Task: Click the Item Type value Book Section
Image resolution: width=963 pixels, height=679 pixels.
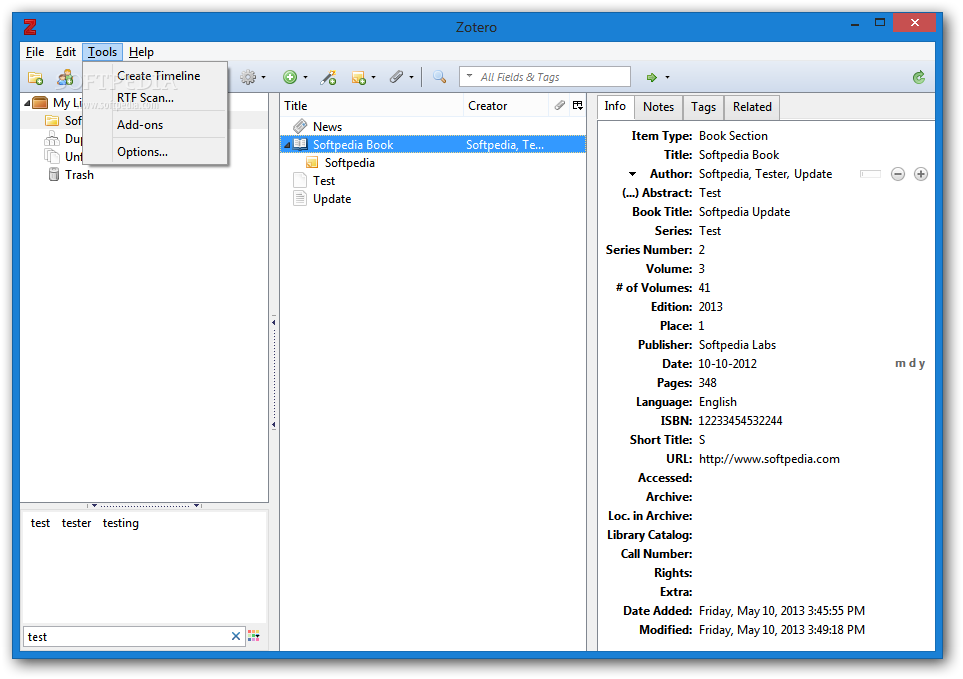Action: pyautogui.click(x=733, y=136)
